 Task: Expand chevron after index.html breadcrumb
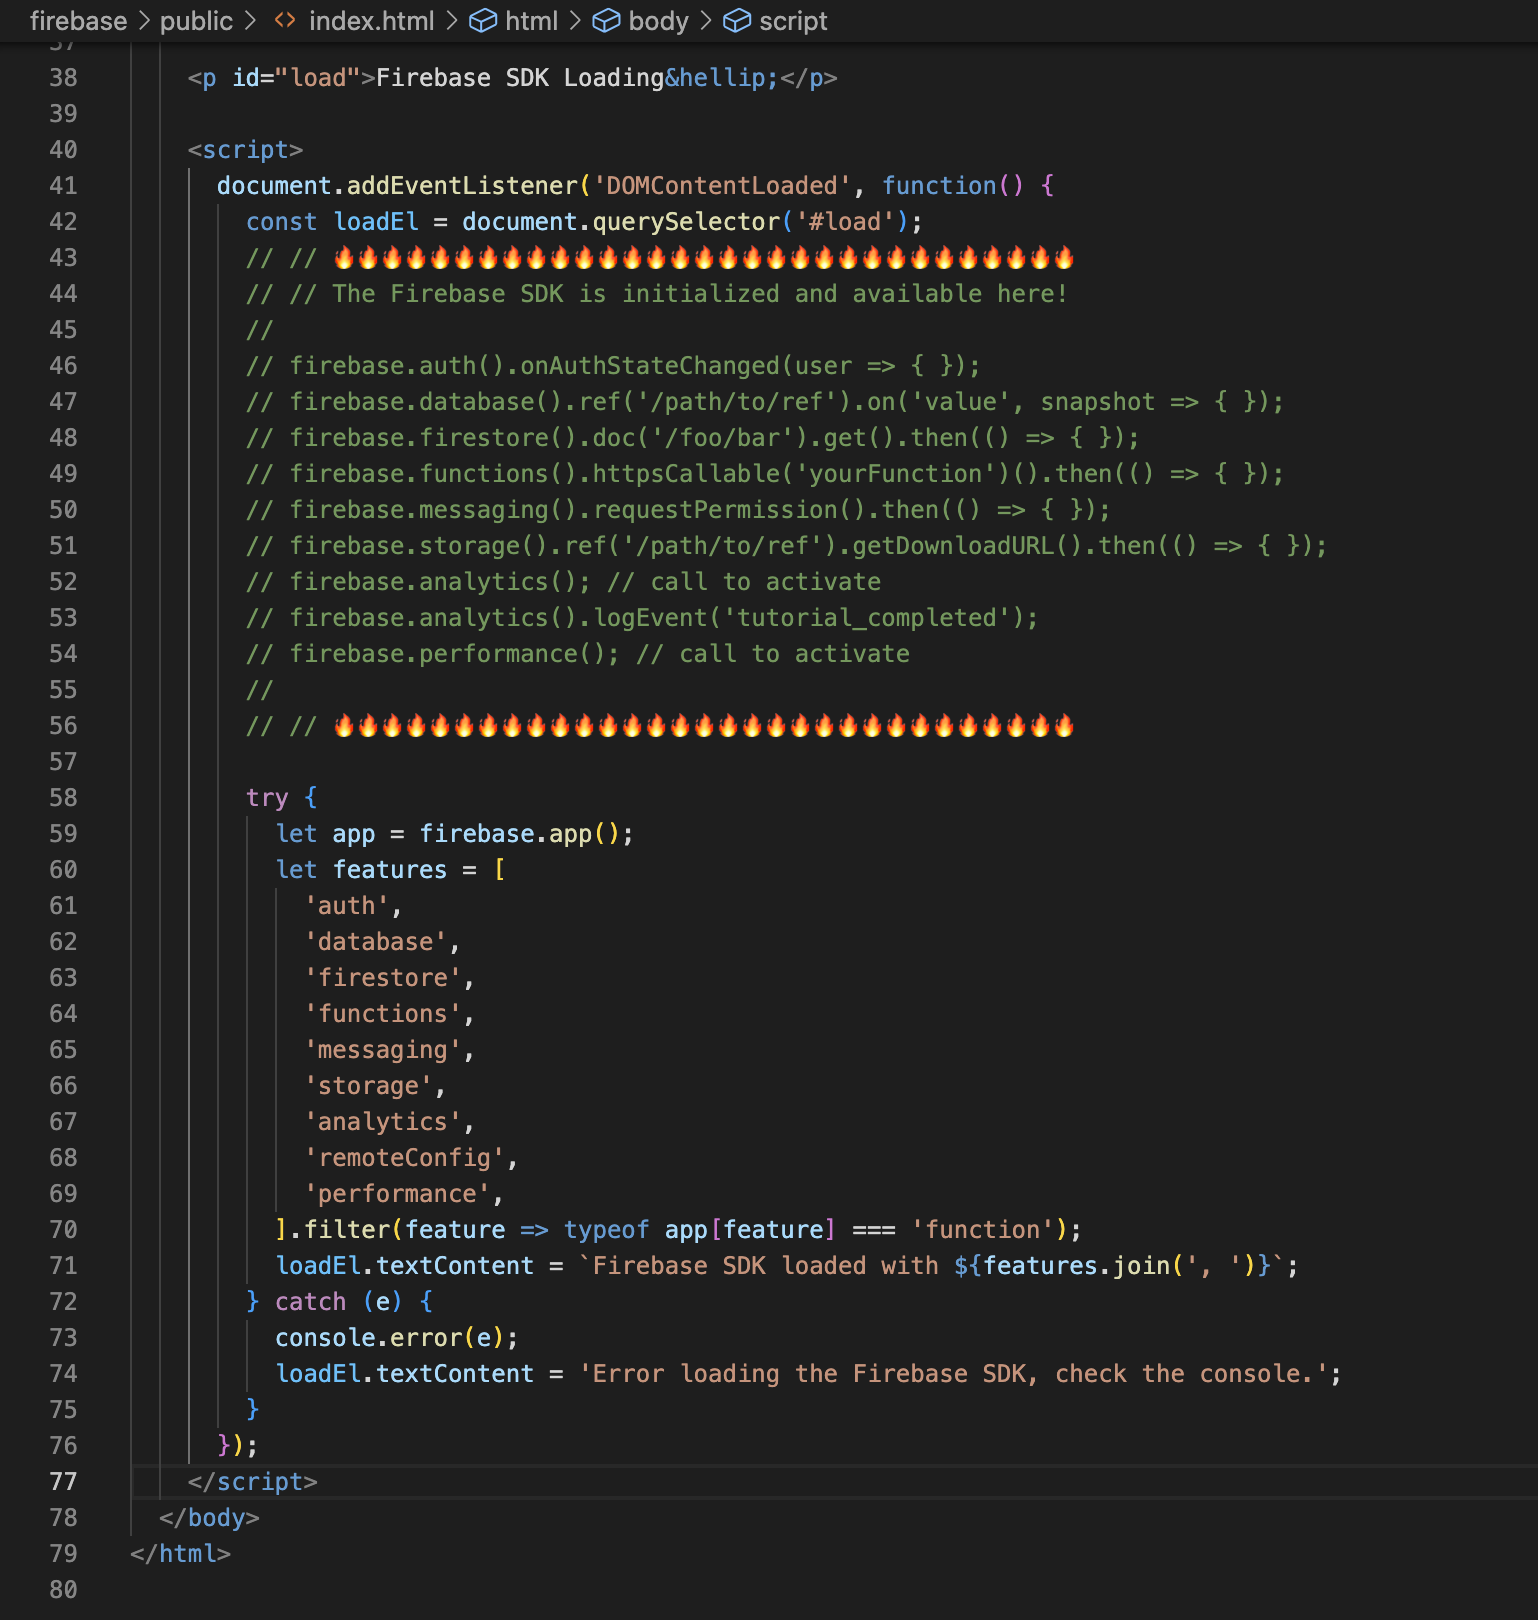[452, 21]
